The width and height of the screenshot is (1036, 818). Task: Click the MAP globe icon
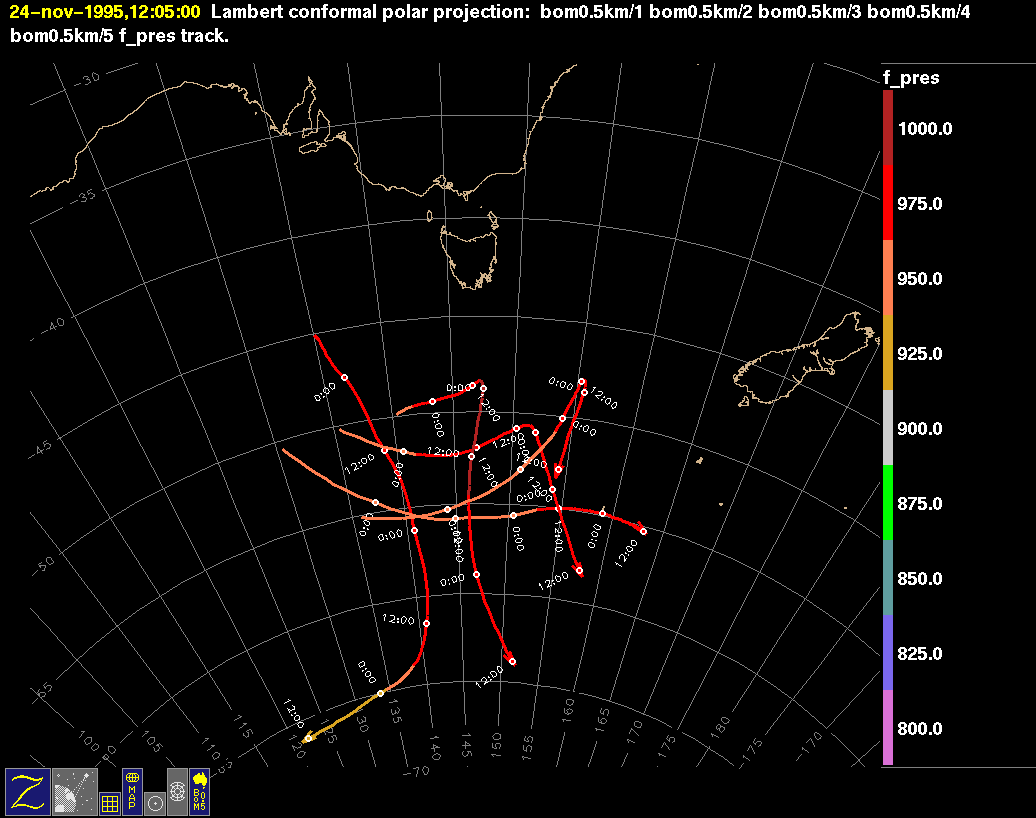[132, 790]
